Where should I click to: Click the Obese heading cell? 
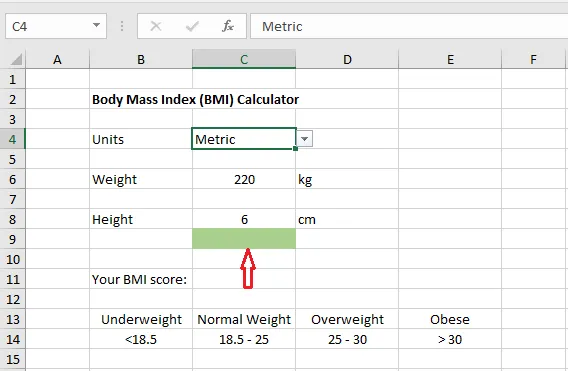coord(450,319)
